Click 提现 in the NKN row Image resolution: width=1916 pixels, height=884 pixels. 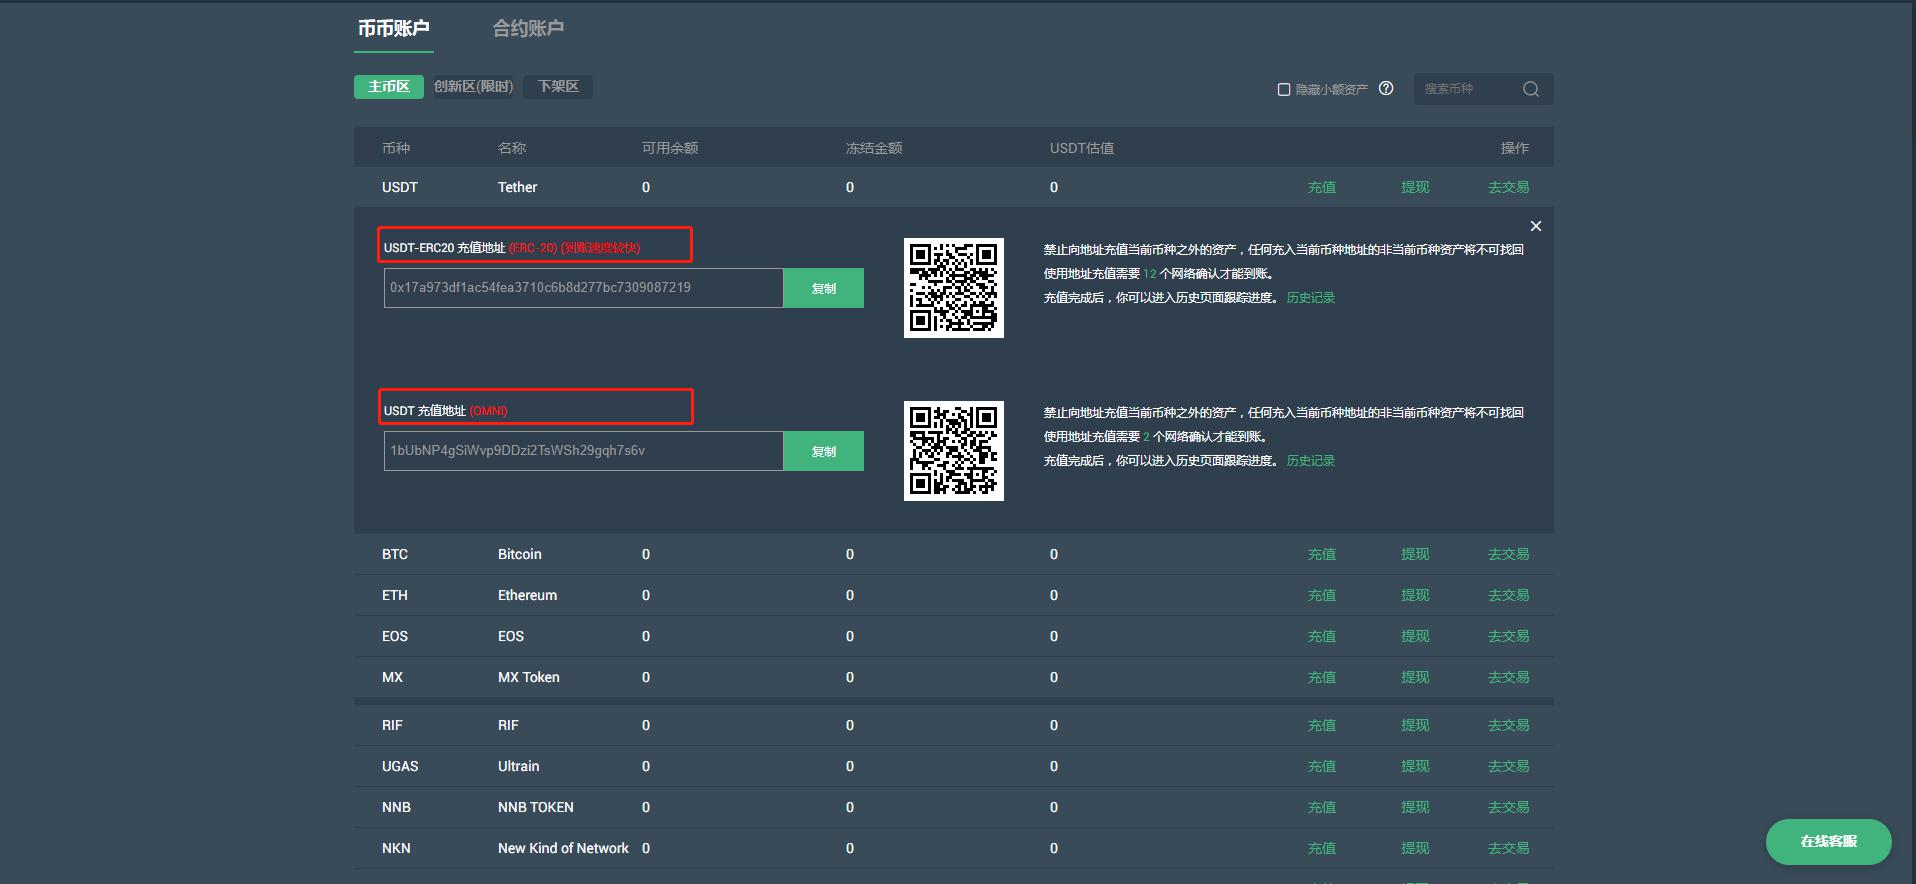click(1415, 848)
